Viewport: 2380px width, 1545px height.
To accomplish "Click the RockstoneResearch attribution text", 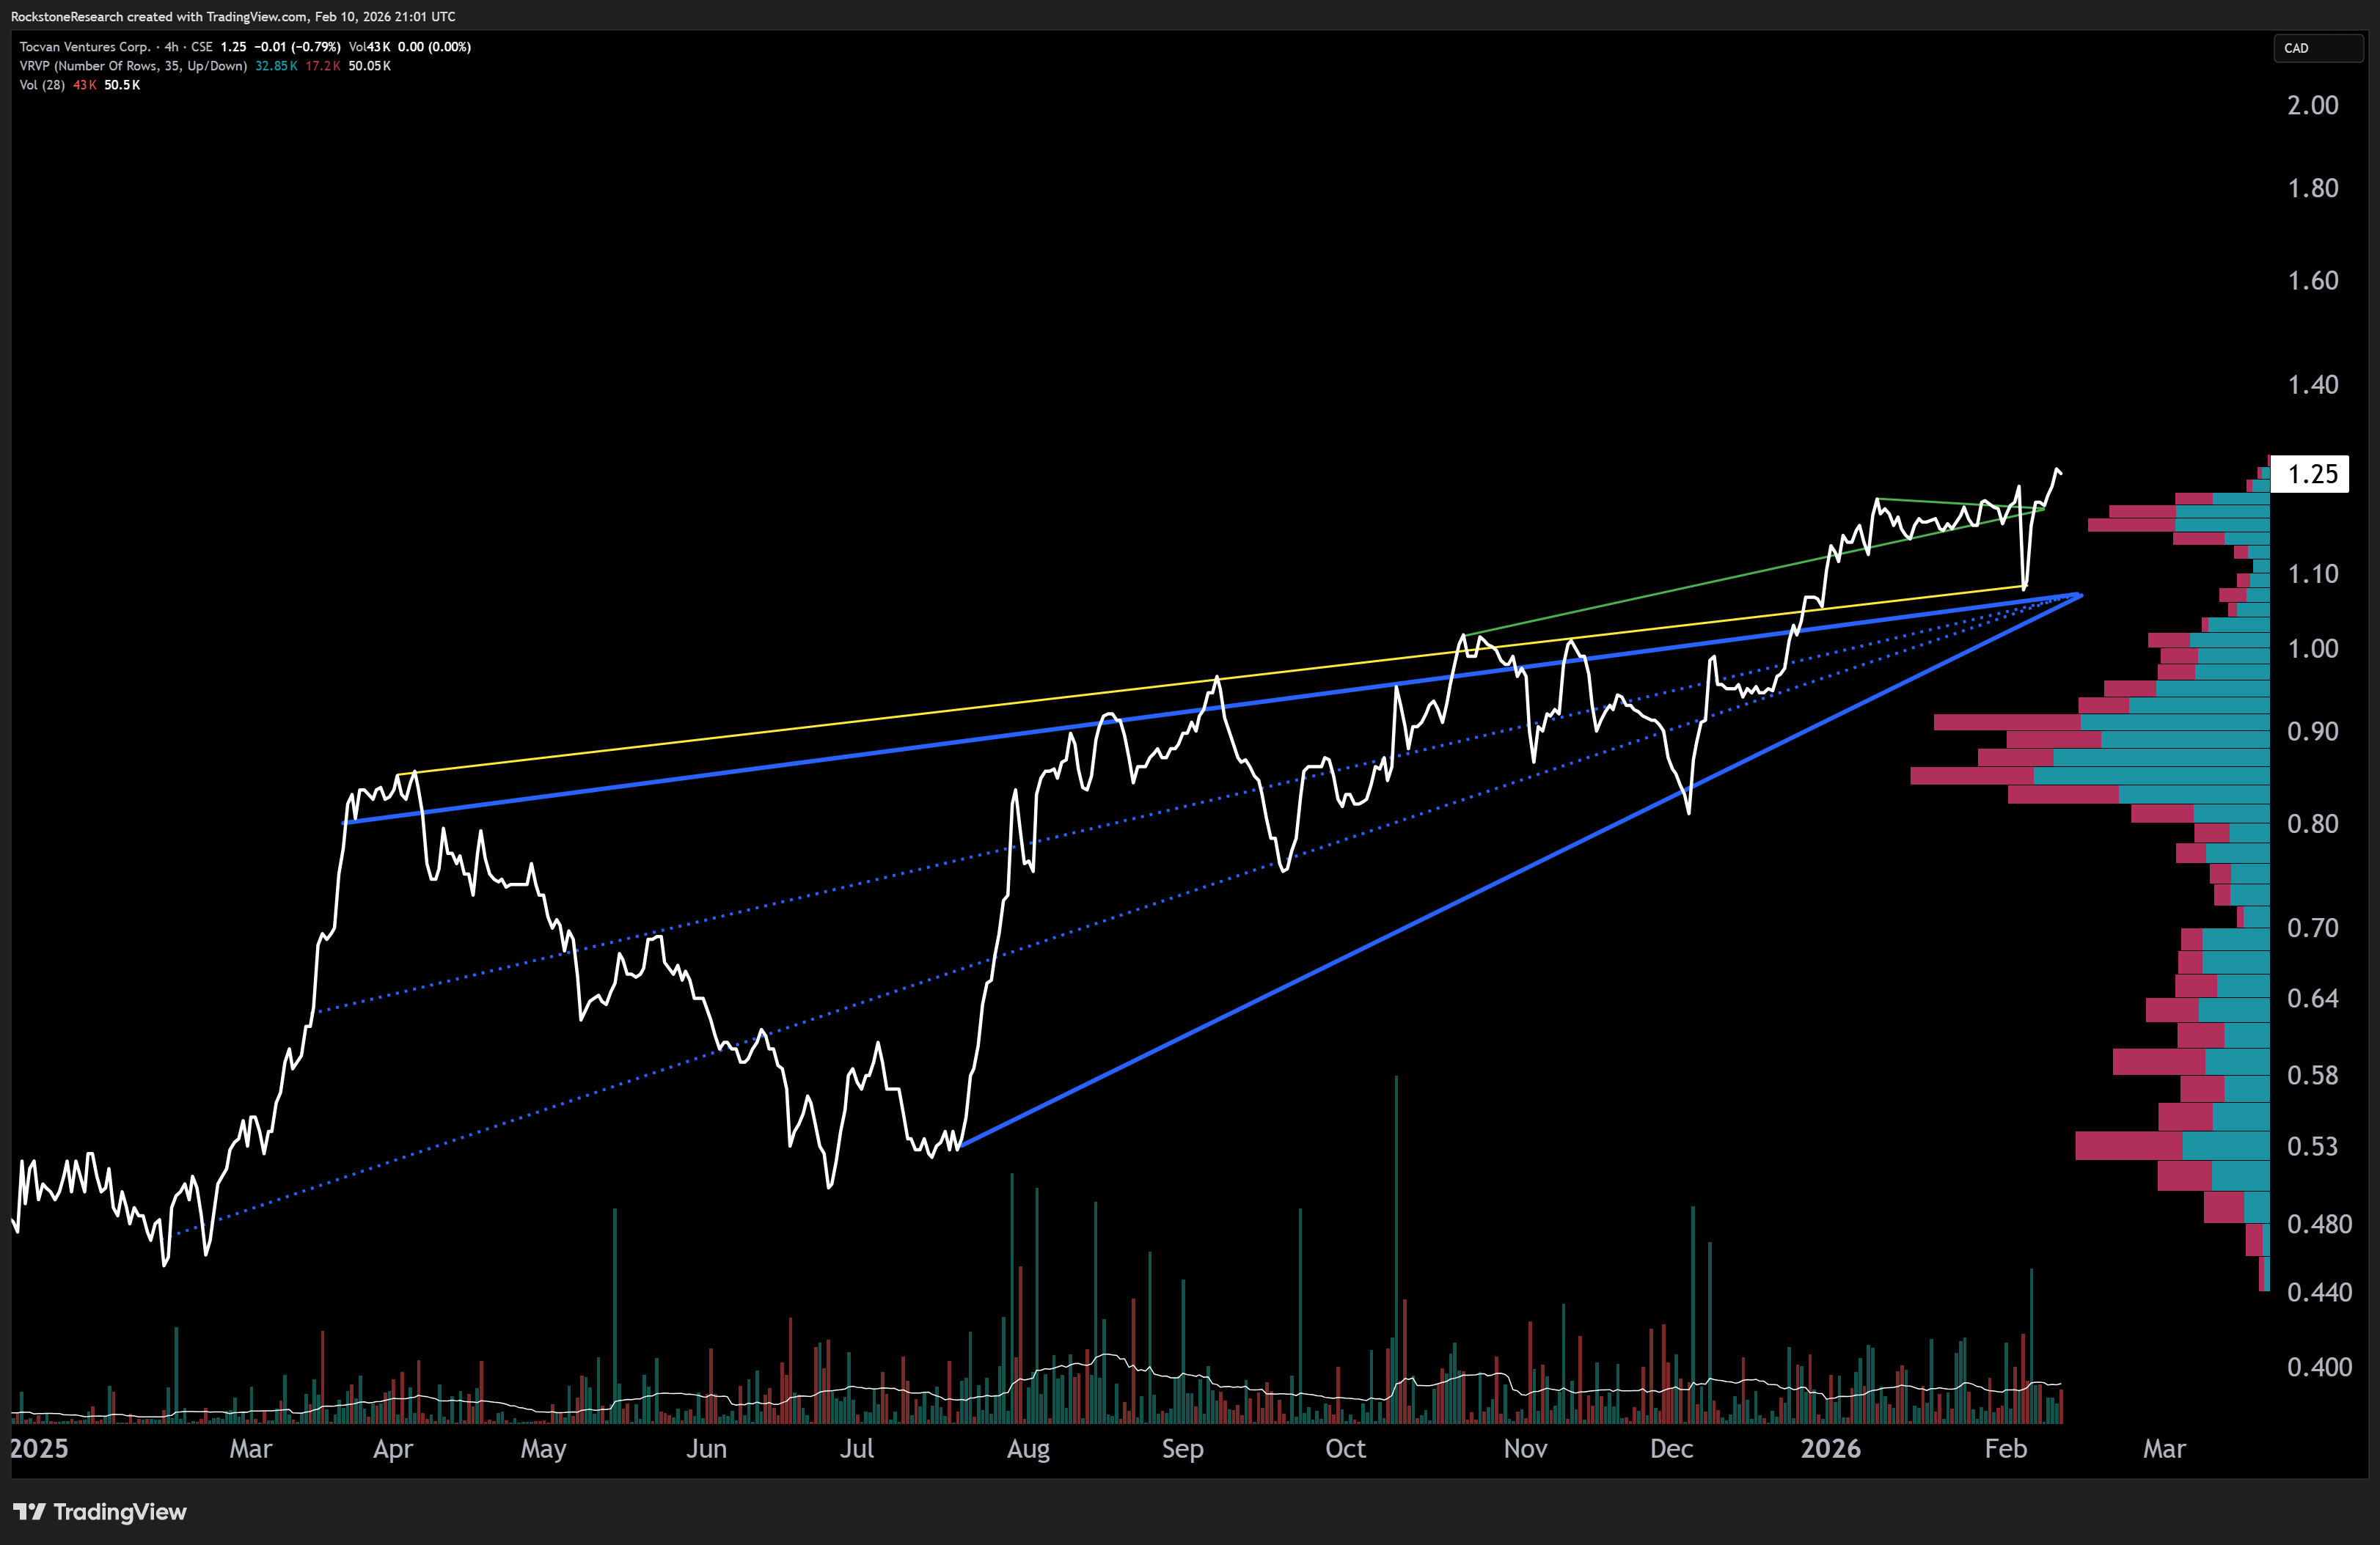I will [x=232, y=16].
